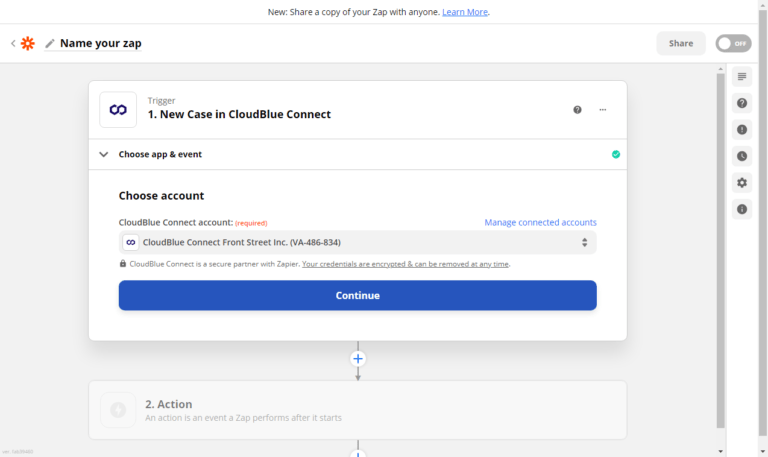Click the trigger title New Case in CloudBlue Connect
This screenshot has width=768, height=457.
239,114
